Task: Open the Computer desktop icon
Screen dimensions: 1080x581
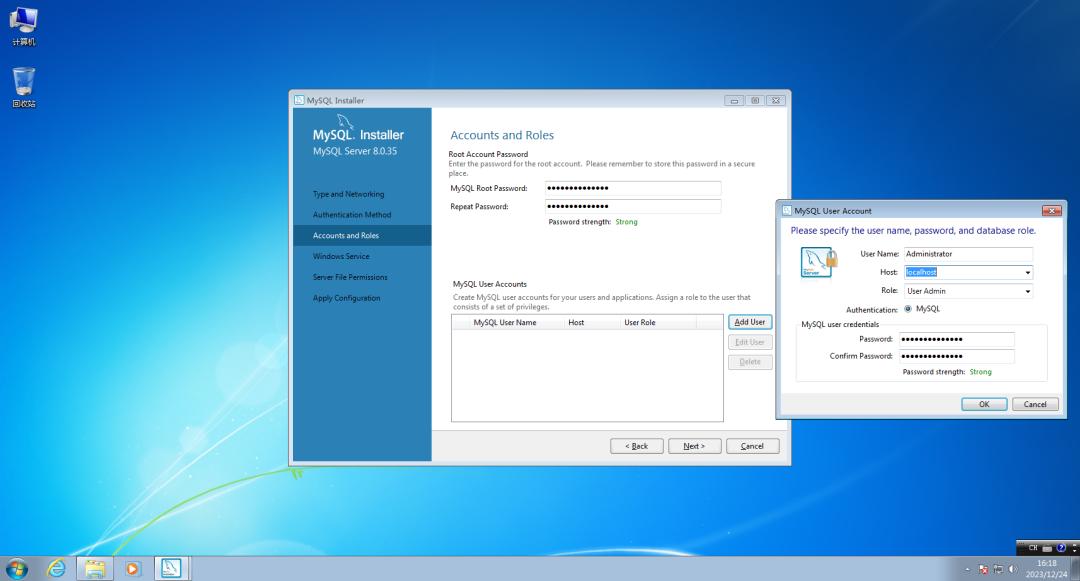Action: [23, 25]
